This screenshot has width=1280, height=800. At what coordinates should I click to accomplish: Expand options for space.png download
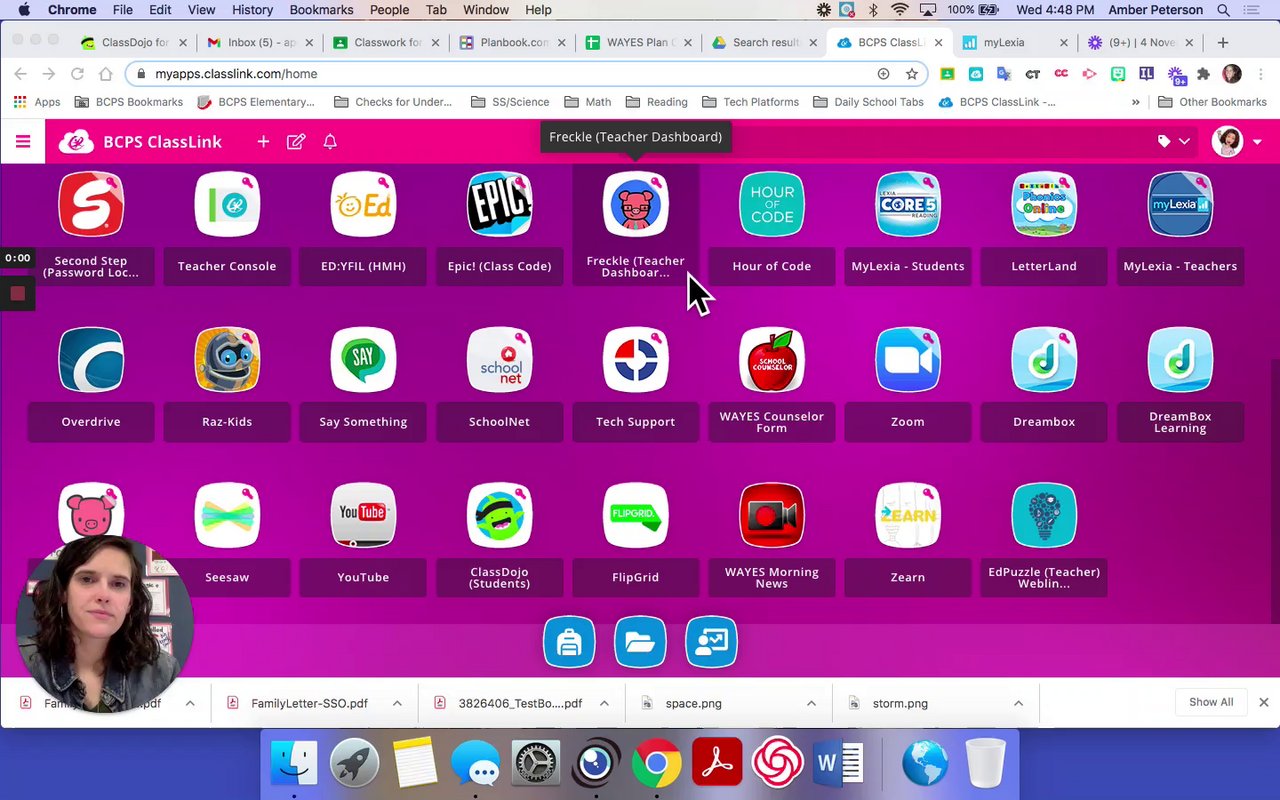click(x=811, y=703)
